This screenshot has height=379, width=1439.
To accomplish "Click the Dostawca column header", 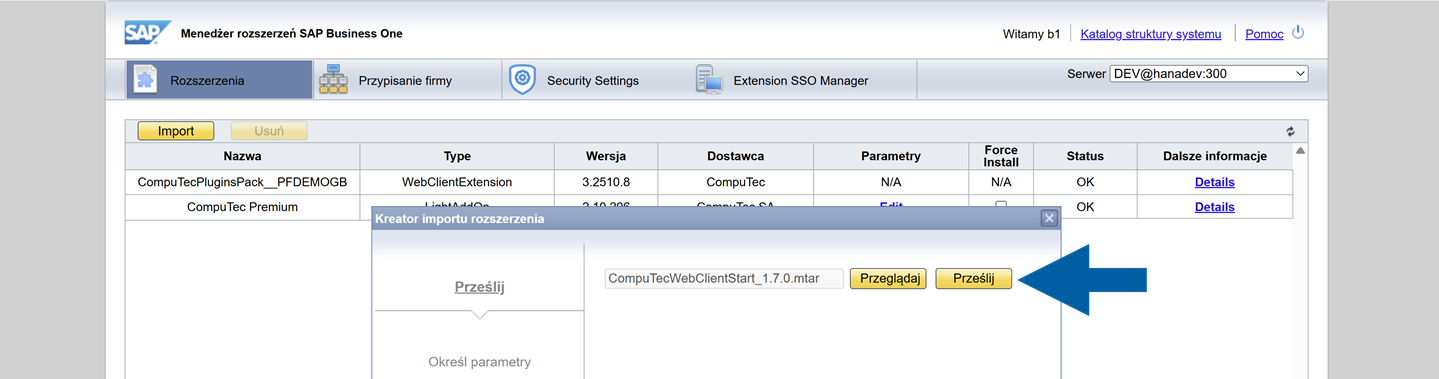I will (735, 156).
